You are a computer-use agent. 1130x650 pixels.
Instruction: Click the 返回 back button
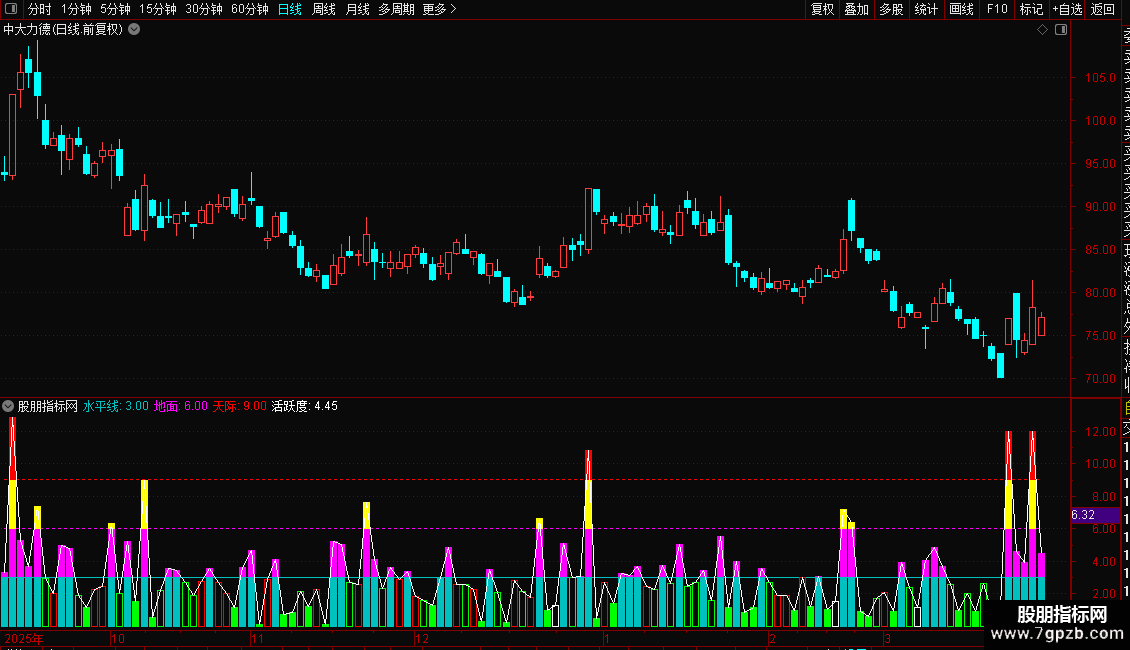pos(1103,9)
